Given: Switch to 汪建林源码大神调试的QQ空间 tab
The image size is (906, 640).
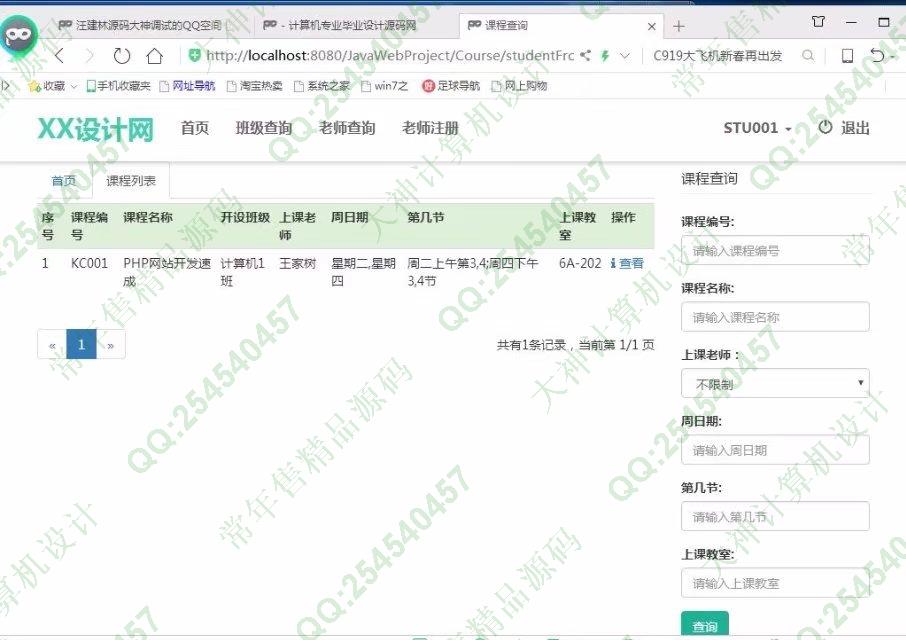Looking at the screenshot, I should point(140,25).
